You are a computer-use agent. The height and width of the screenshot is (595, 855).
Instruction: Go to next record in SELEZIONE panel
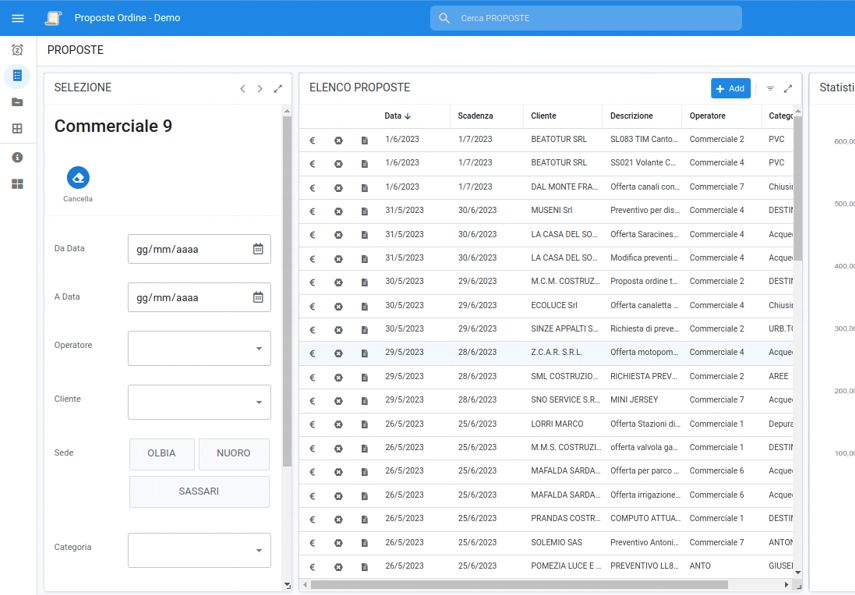click(260, 88)
